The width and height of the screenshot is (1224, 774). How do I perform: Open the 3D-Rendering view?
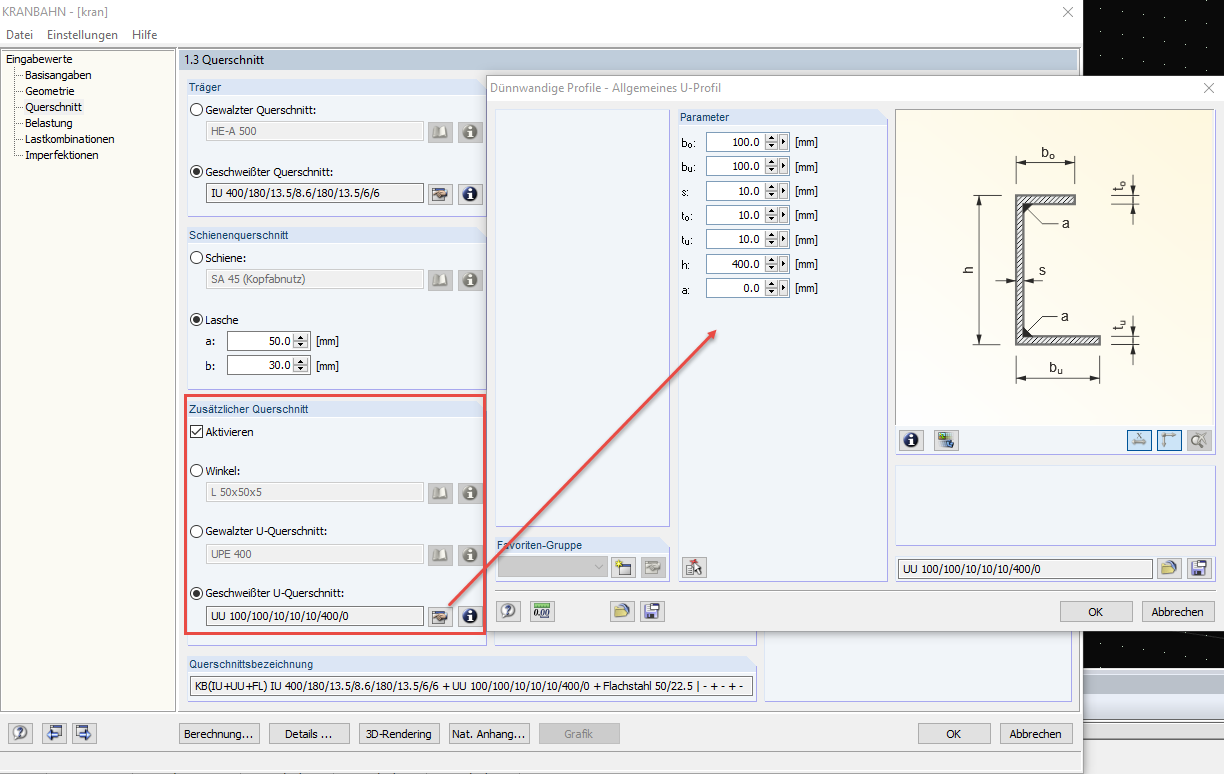(x=400, y=734)
